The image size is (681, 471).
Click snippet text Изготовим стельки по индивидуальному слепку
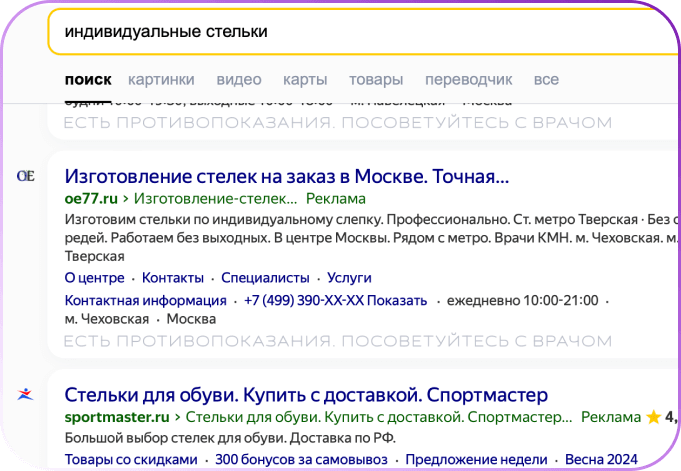[x=224, y=220]
